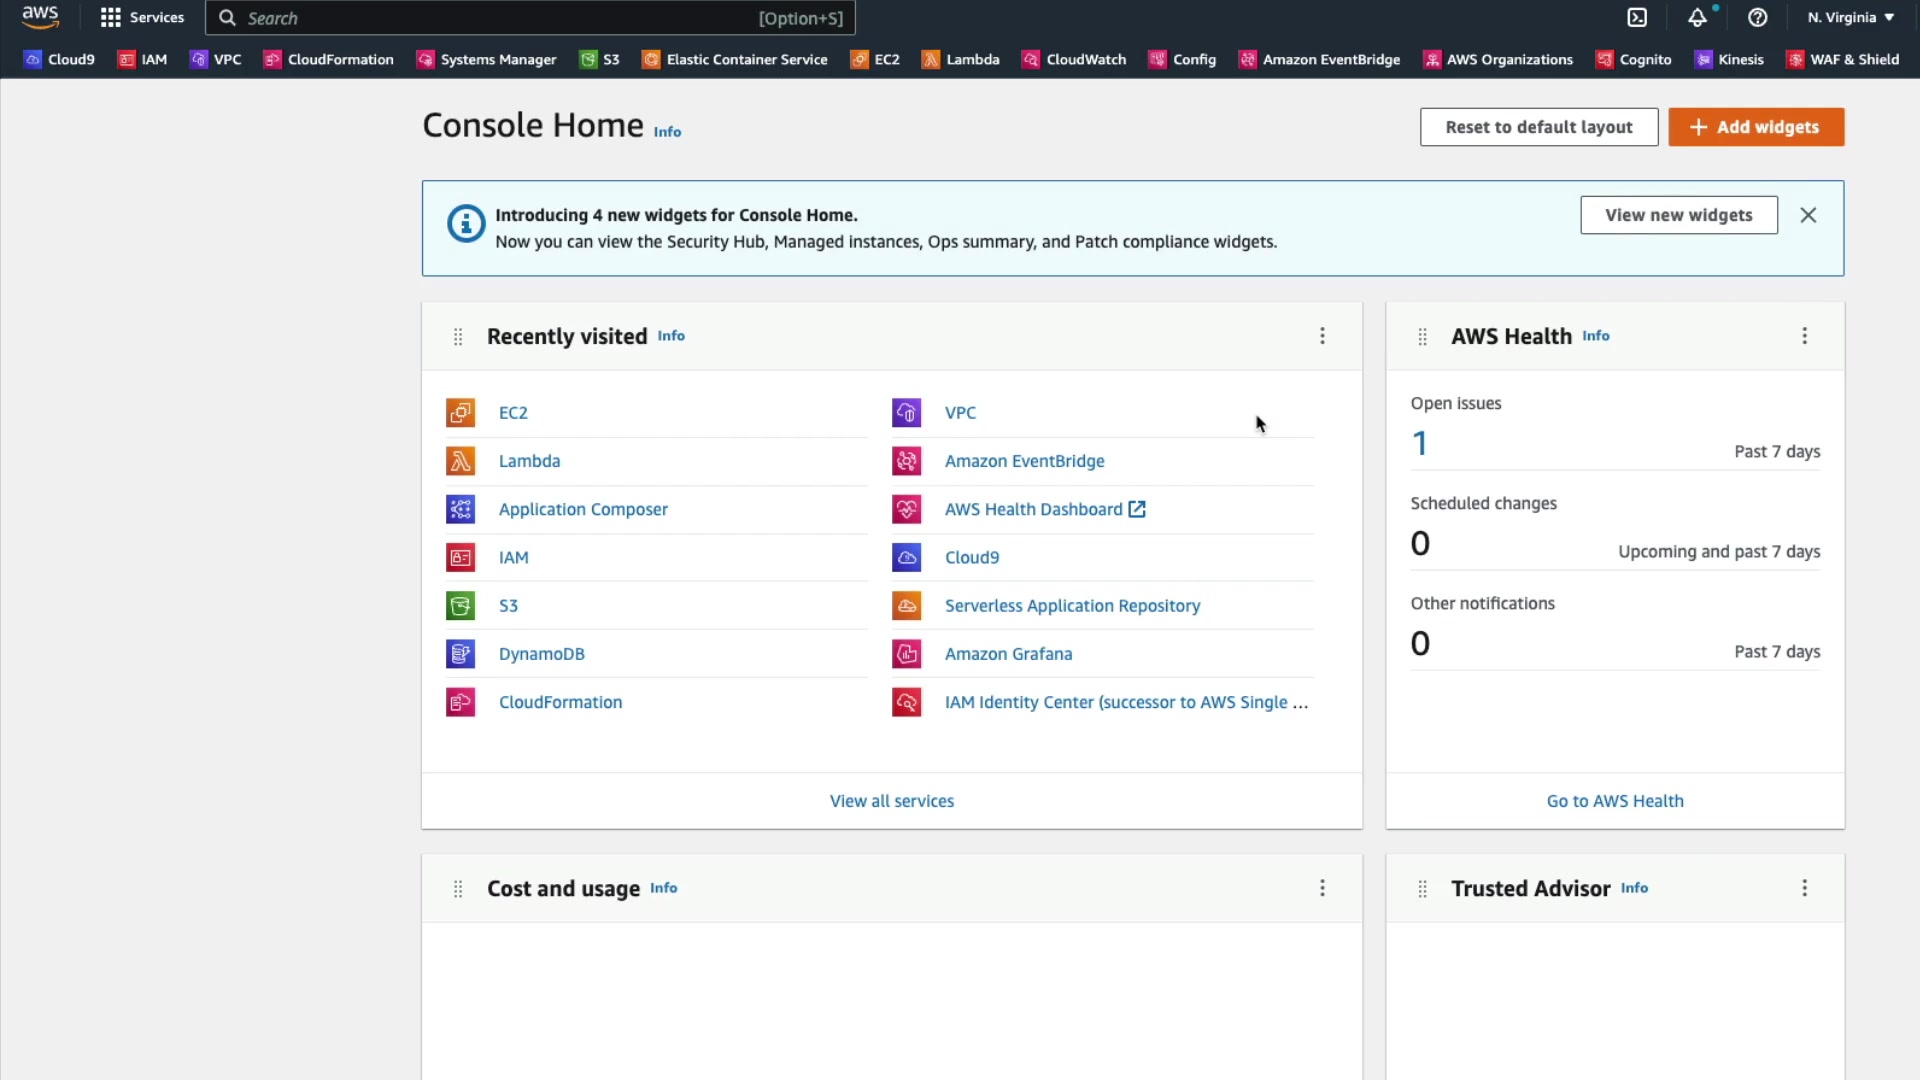Click the Add widgets button
The height and width of the screenshot is (1080, 1920).
[1755, 127]
